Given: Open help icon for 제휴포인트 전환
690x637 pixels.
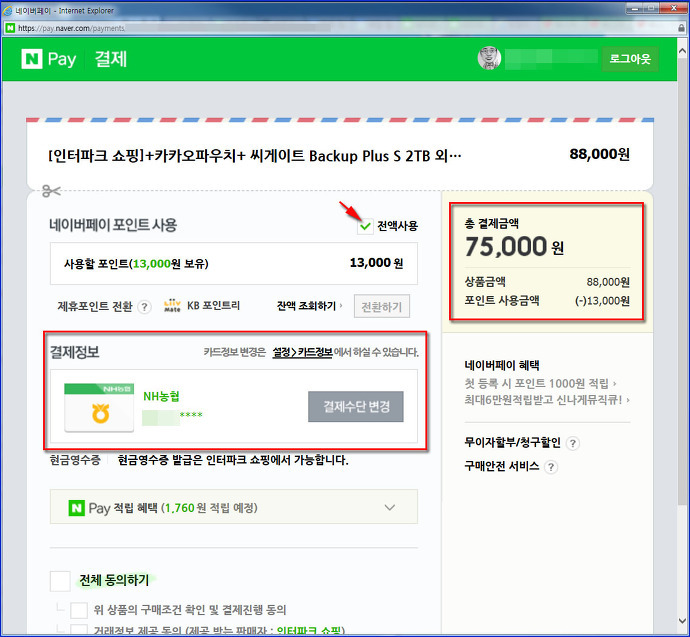Looking at the screenshot, I should coord(144,306).
